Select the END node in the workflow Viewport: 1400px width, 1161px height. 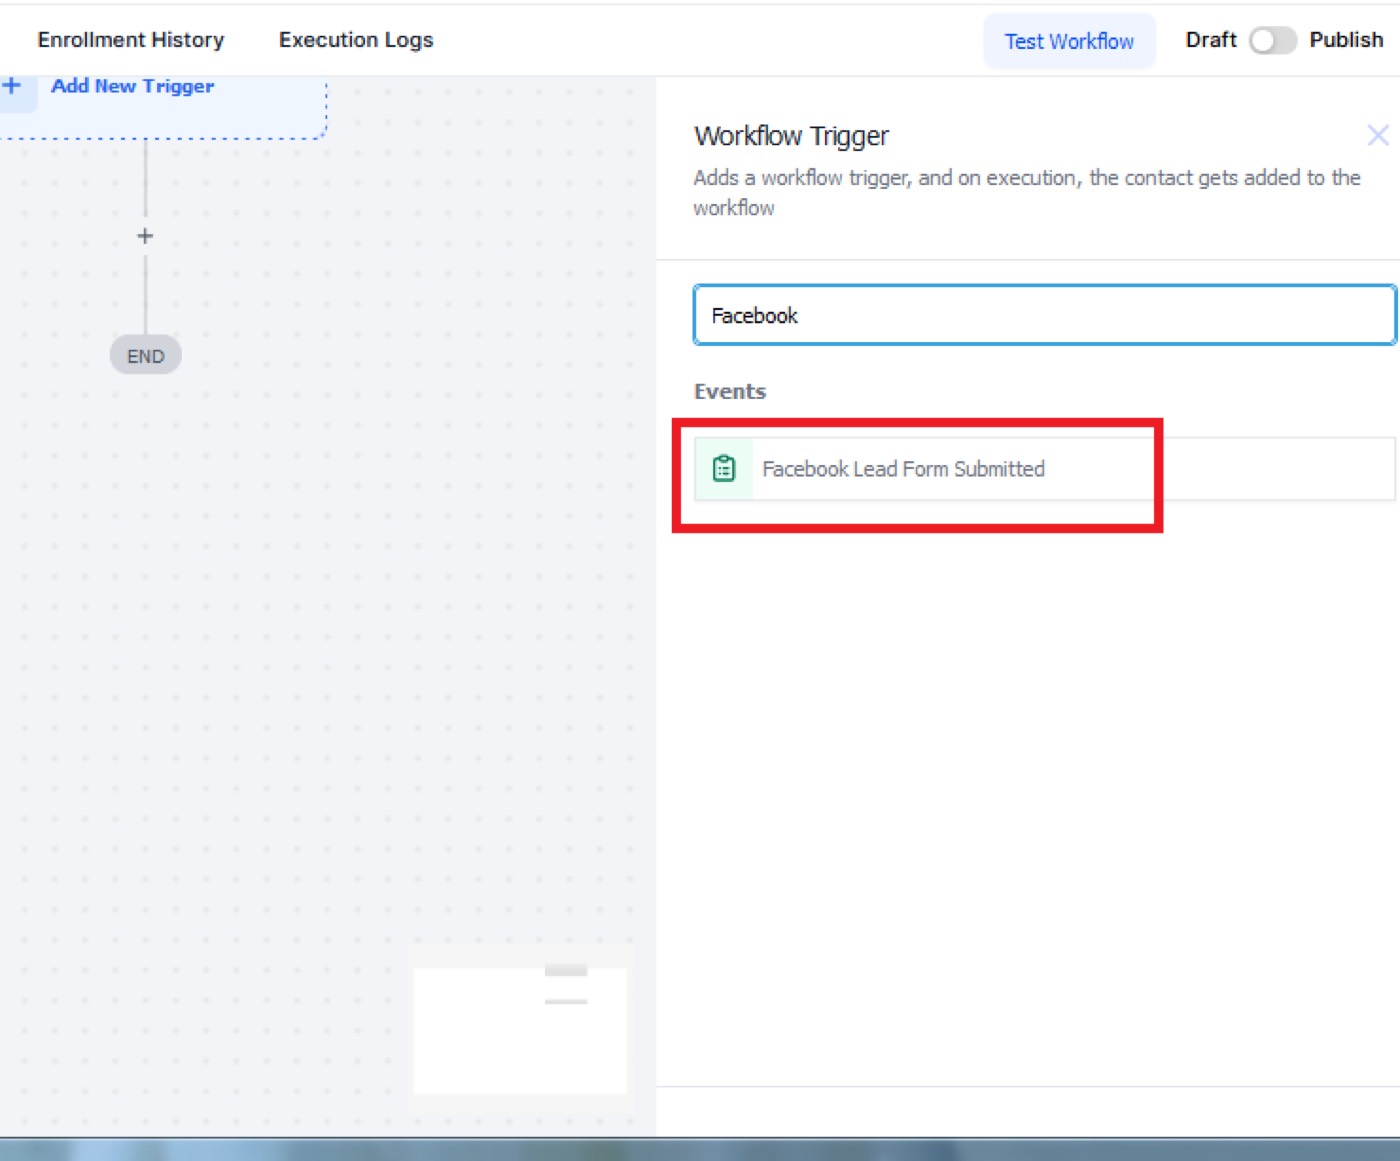click(x=145, y=356)
